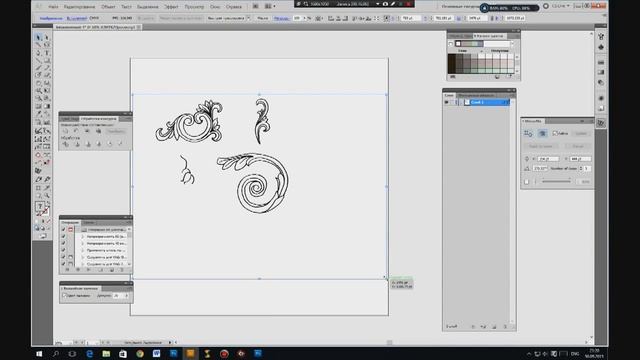
Task: Click the delete layer icon in Слои panel
Action: coord(505,327)
